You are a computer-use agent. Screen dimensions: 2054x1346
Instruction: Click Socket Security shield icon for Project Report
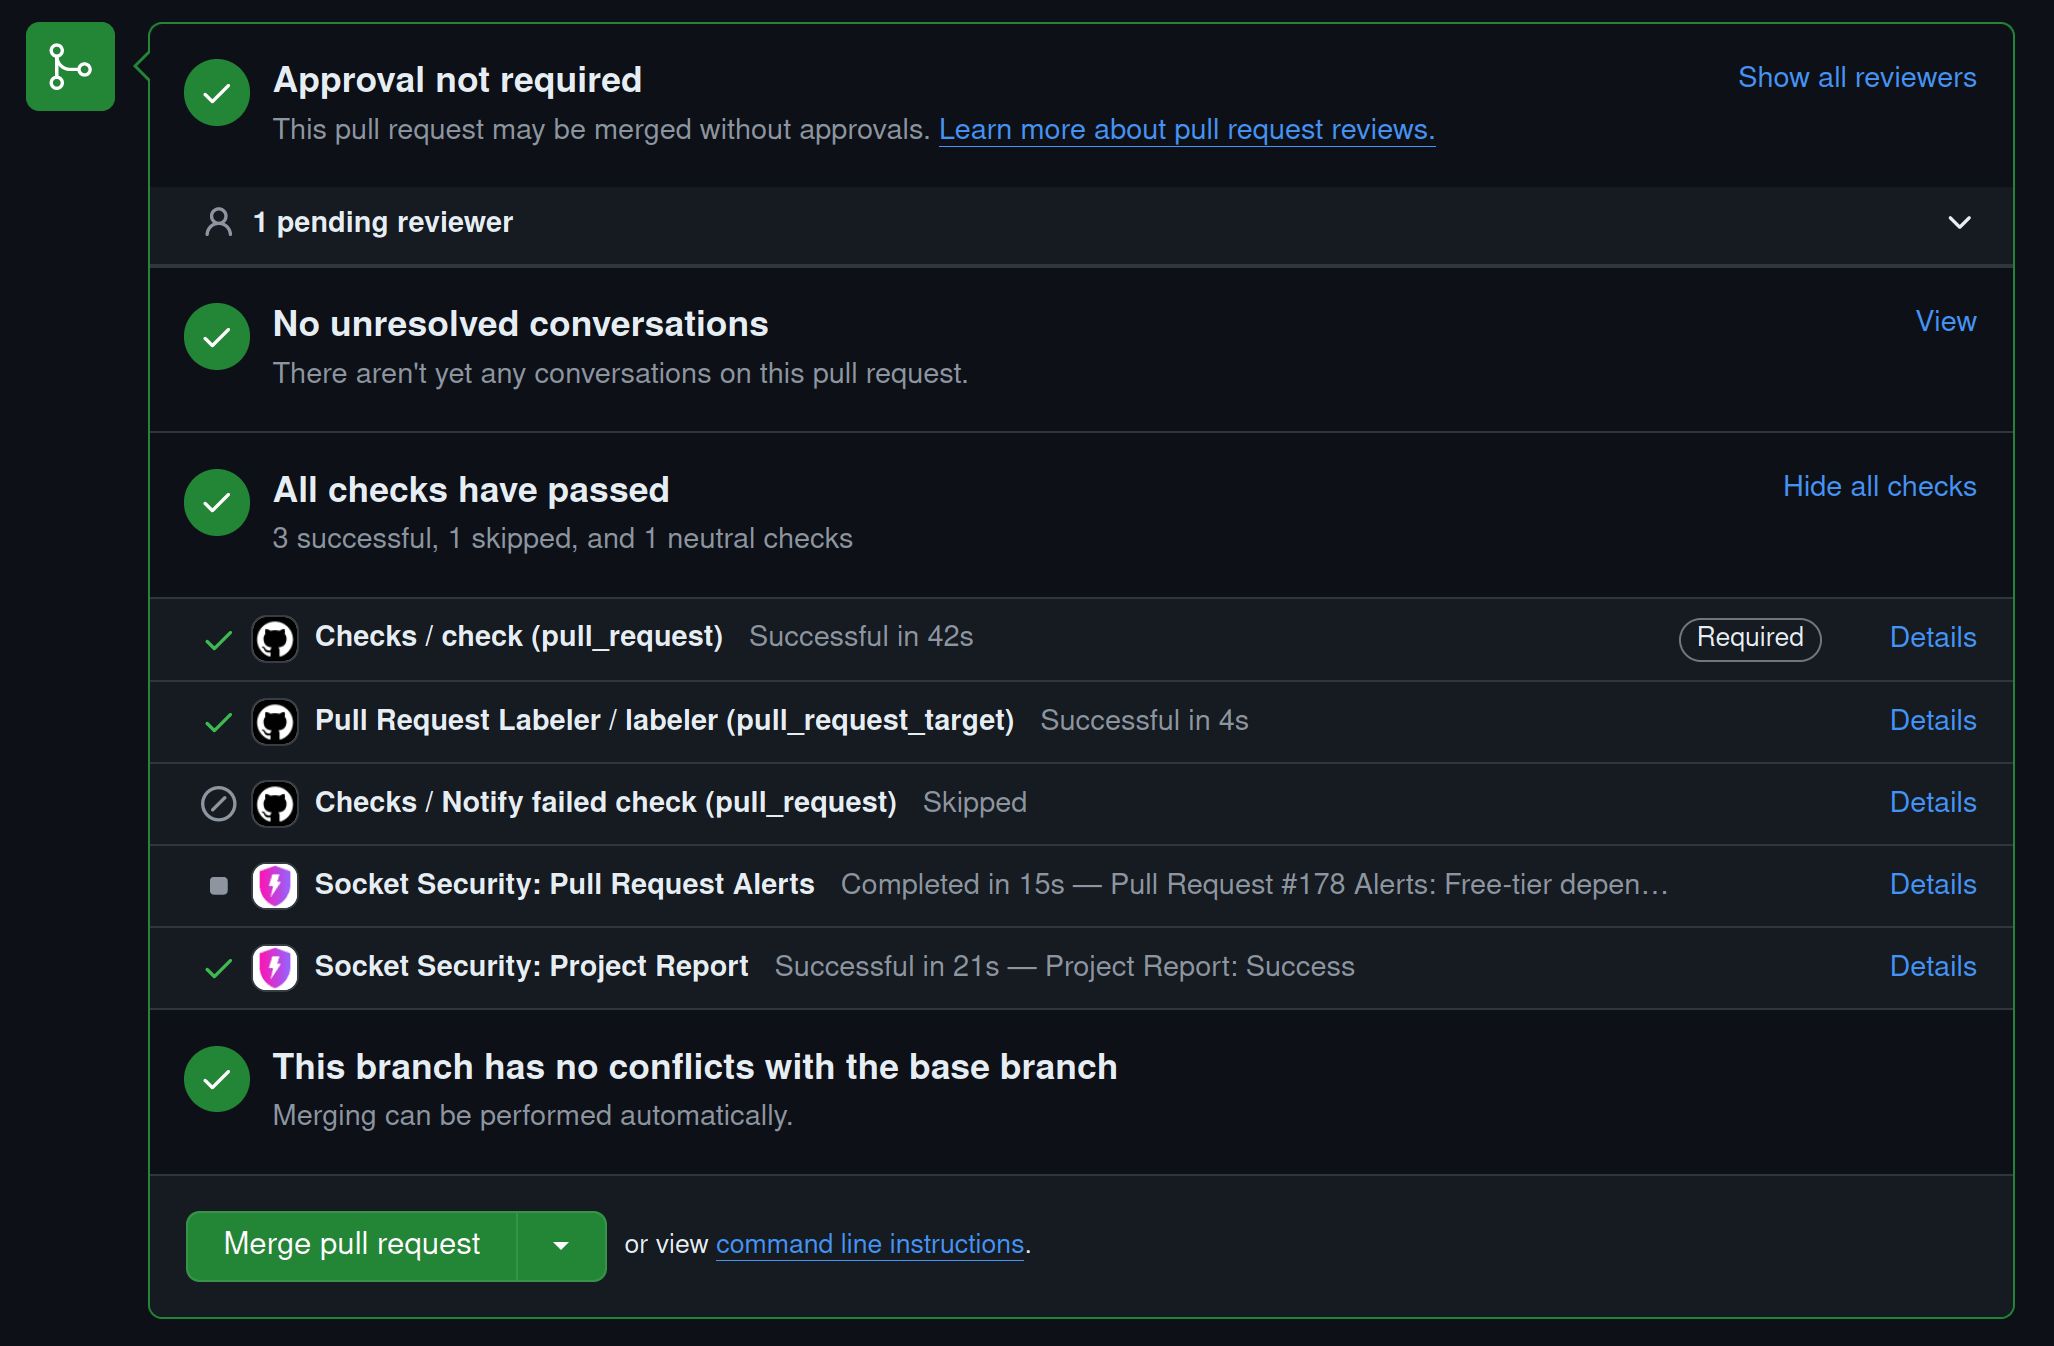pos(275,967)
